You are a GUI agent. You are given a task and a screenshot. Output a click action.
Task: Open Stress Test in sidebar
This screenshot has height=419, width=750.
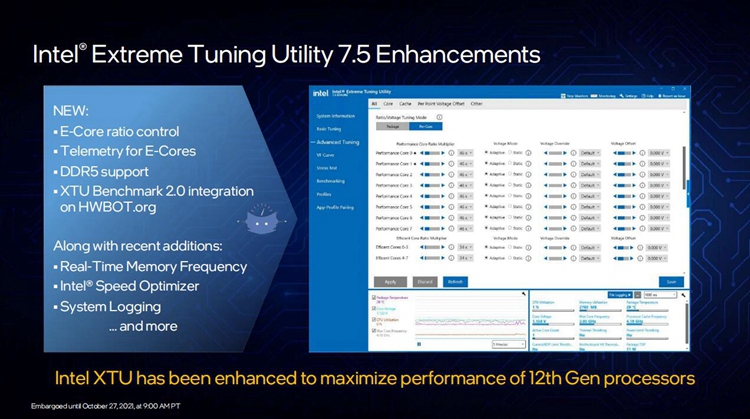(327, 168)
